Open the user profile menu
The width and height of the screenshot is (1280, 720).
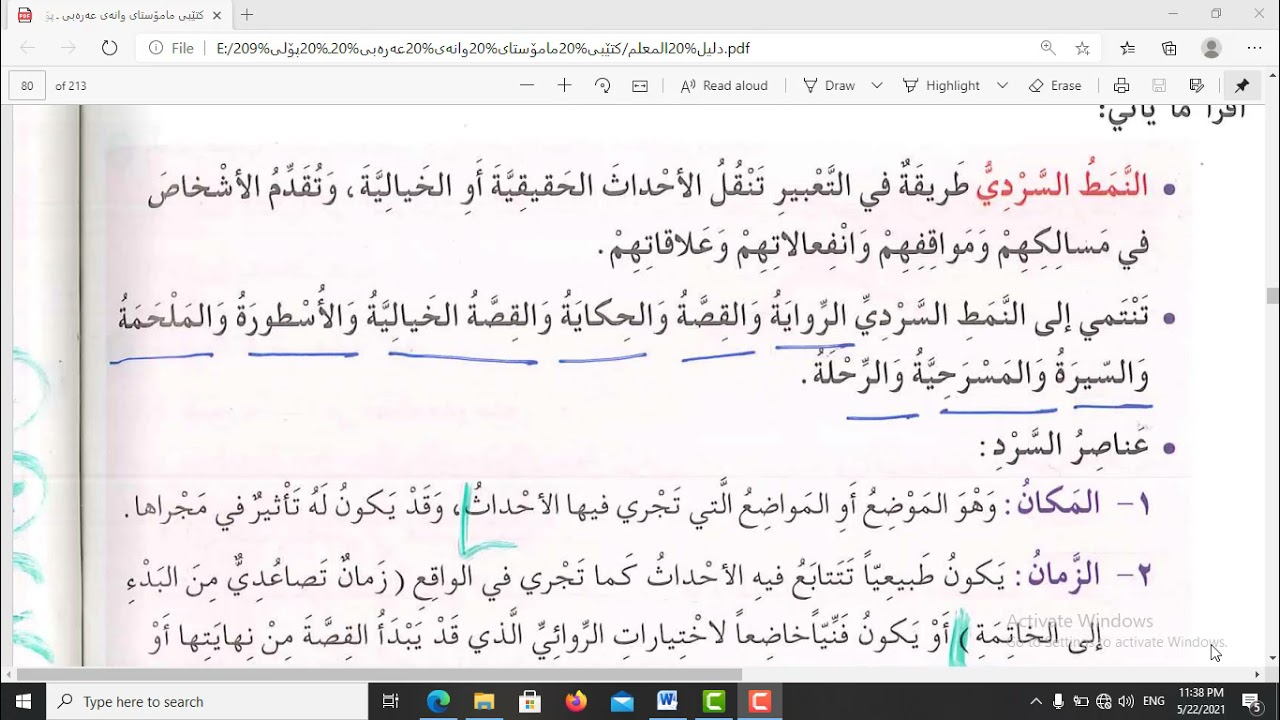pos(1212,48)
